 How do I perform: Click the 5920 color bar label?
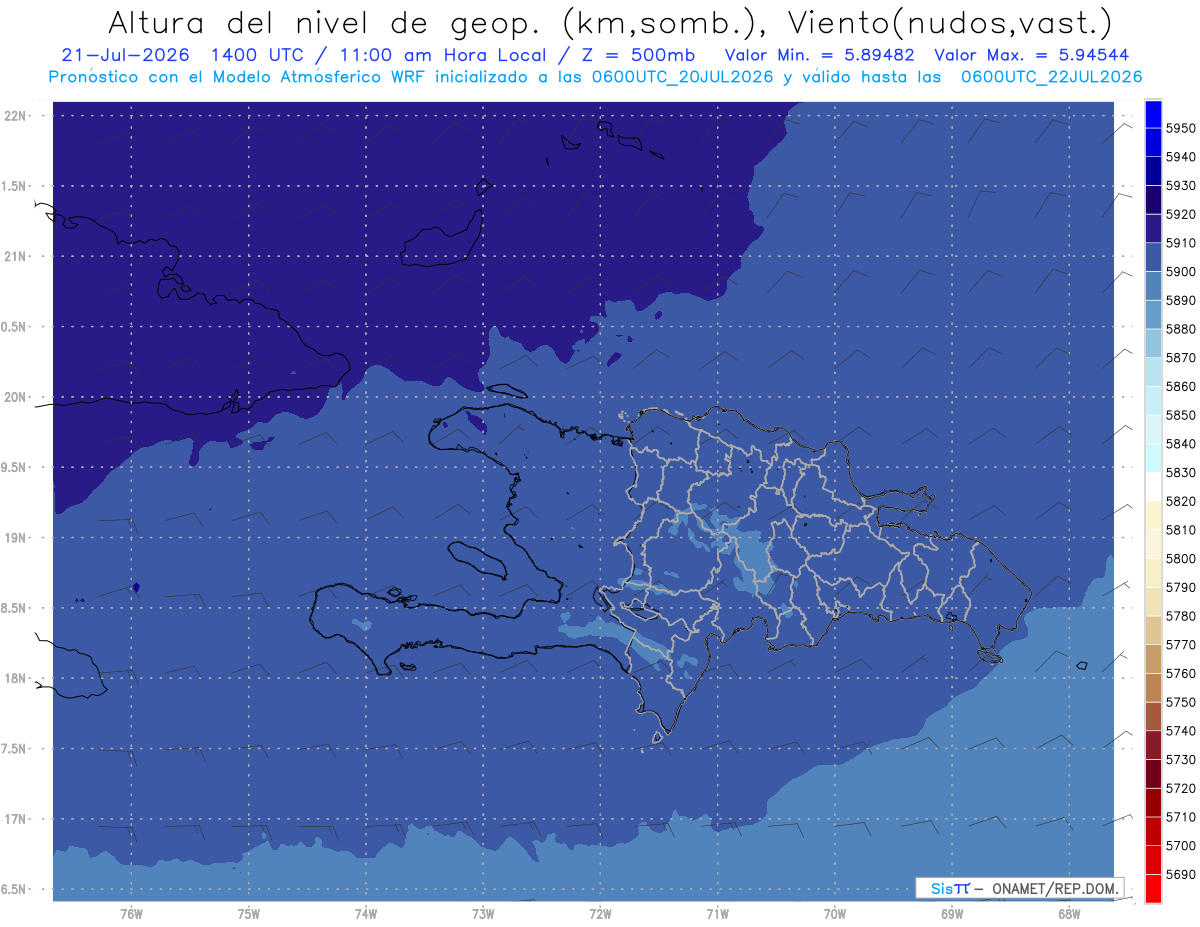[1180, 215]
